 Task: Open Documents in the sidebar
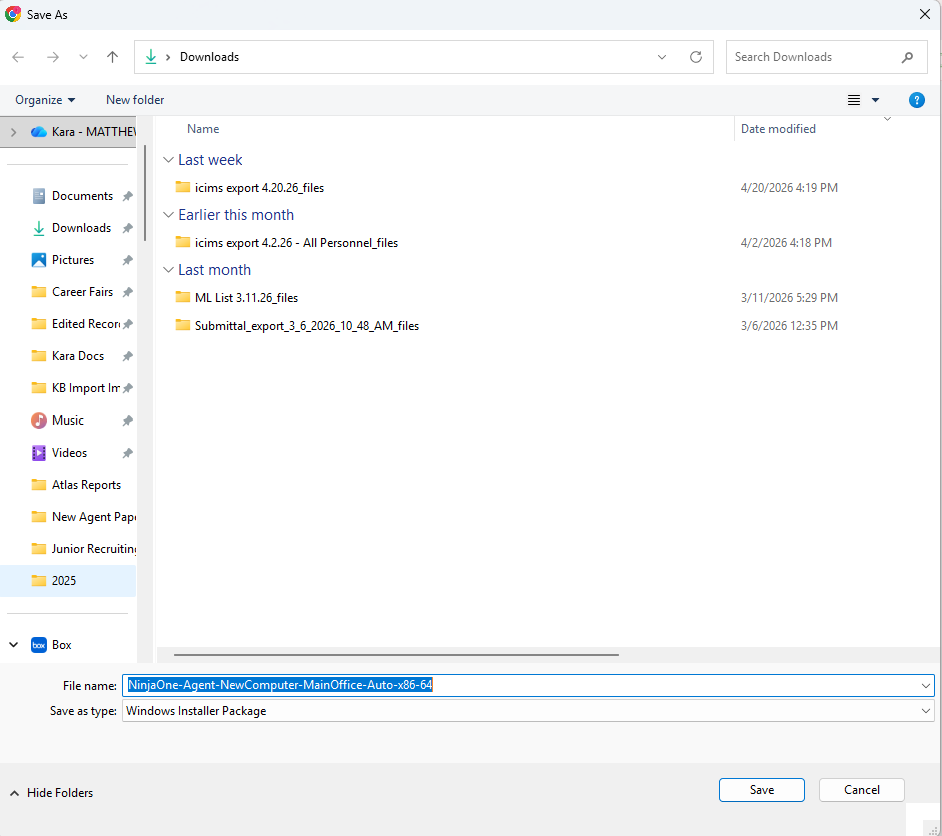[82, 196]
